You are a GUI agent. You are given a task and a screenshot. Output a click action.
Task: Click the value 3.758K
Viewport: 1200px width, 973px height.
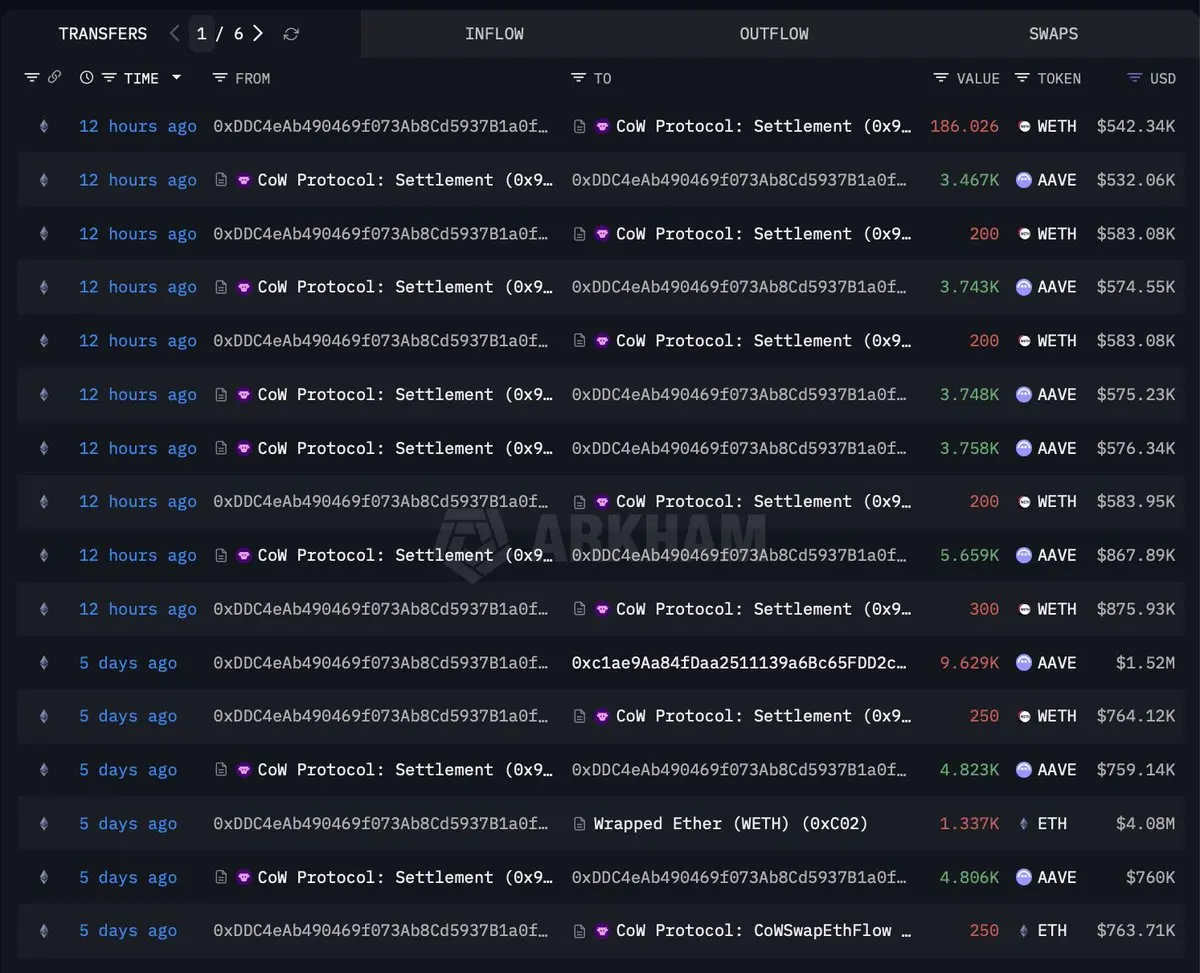pyautogui.click(x=969, y=448)
